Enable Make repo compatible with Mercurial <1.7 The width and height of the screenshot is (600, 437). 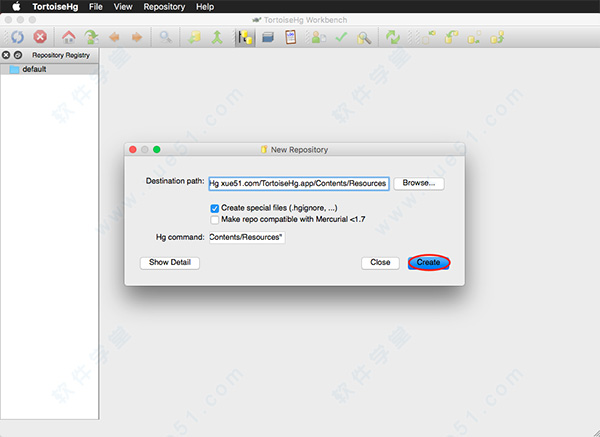point(215,220)
